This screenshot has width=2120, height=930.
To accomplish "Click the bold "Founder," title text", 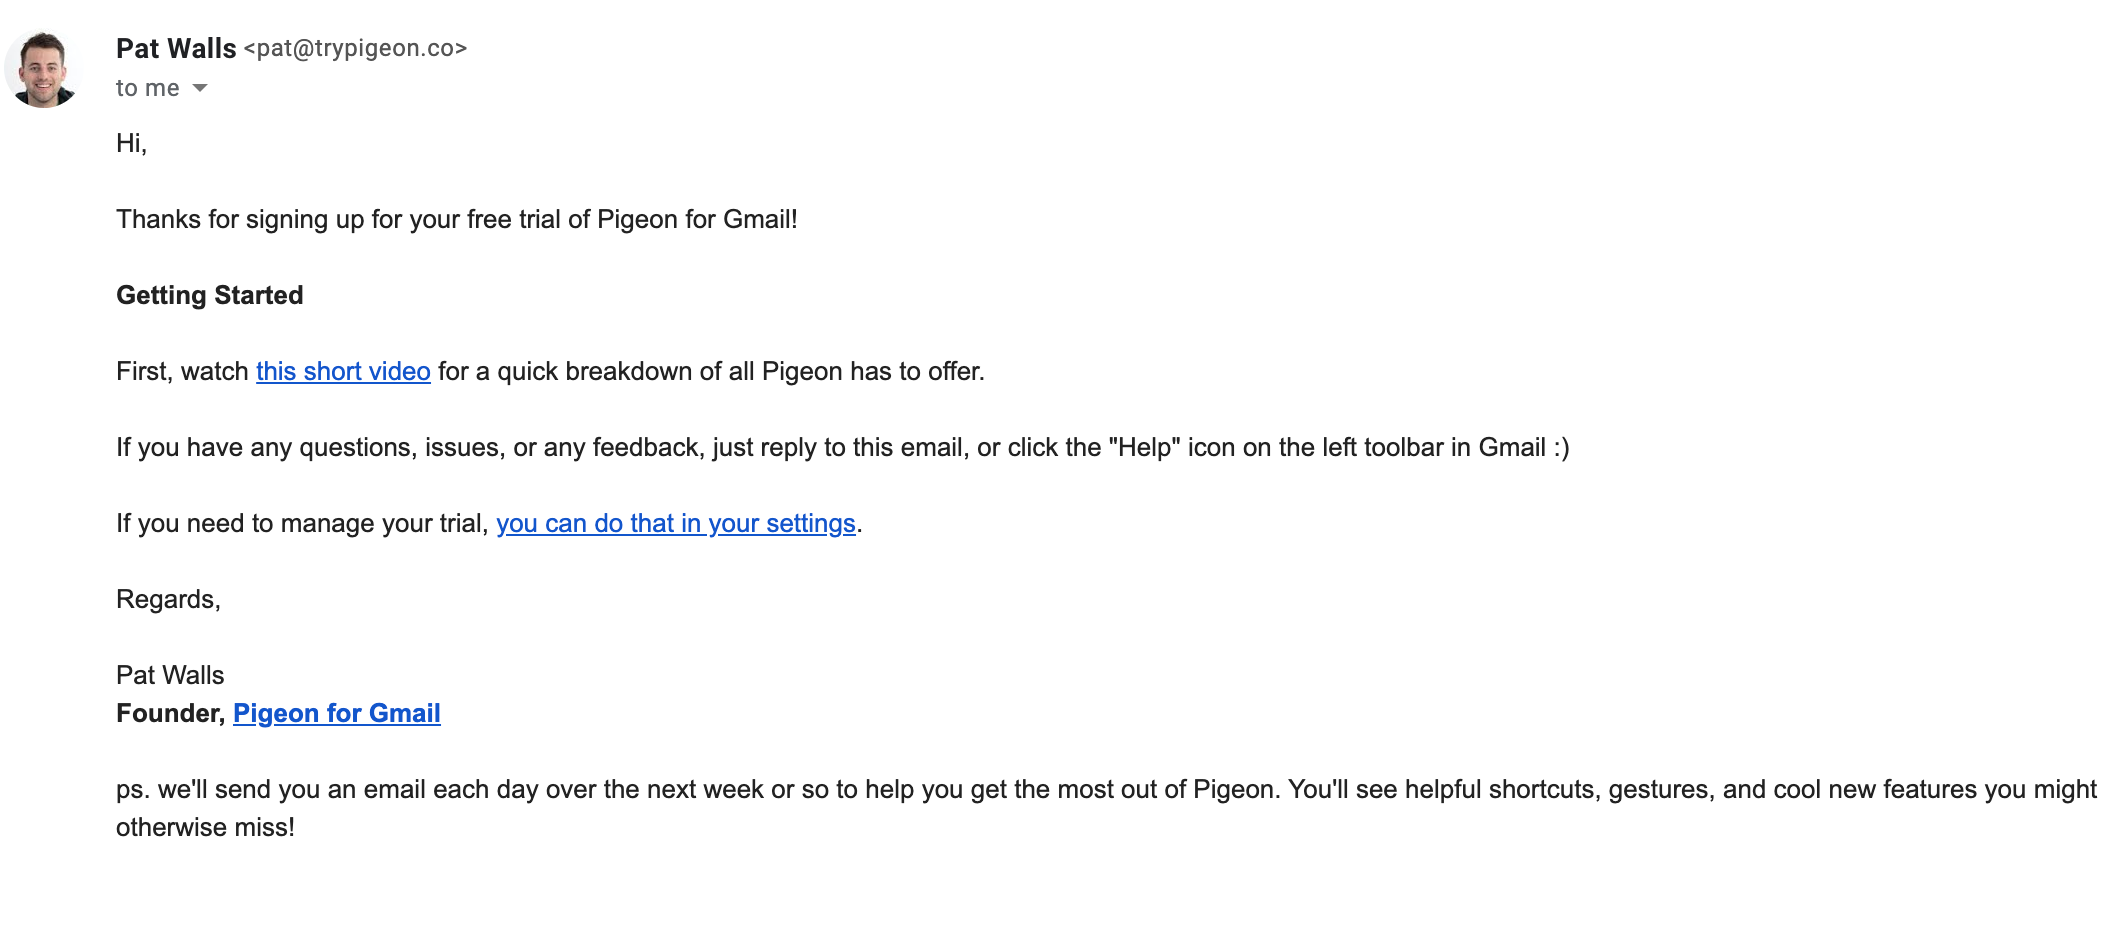I will point(170,713).
